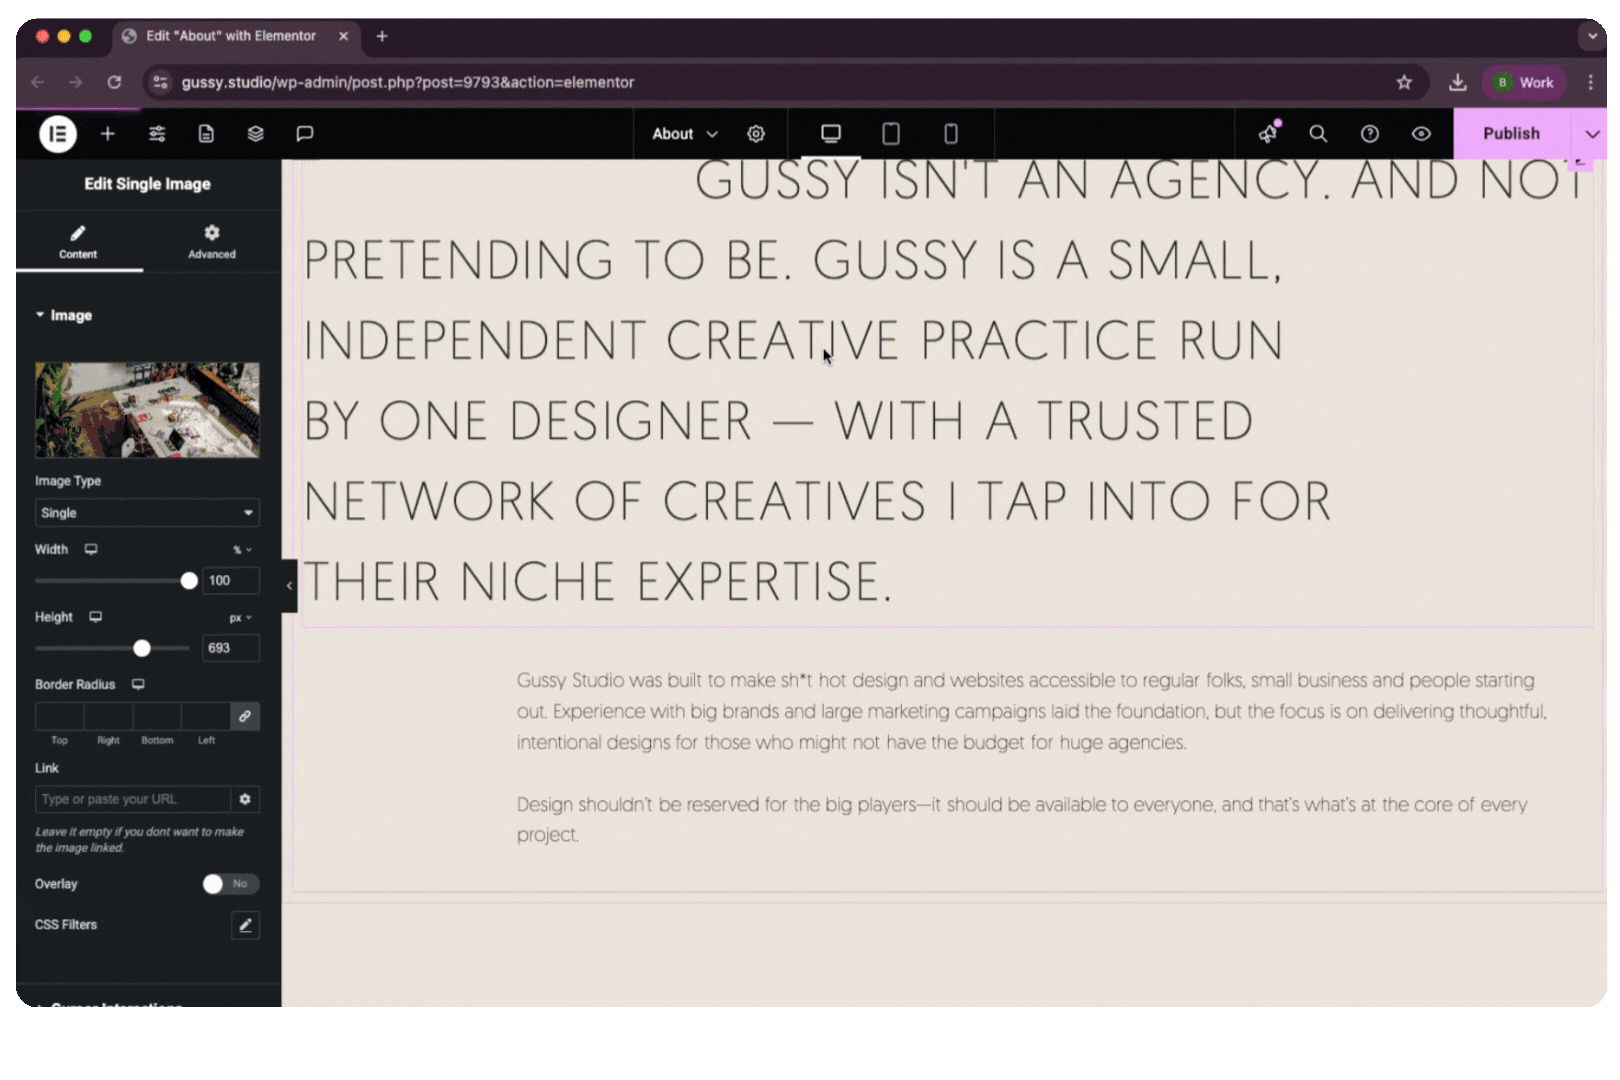Open page settings gear icon

[x=756, y=134]
